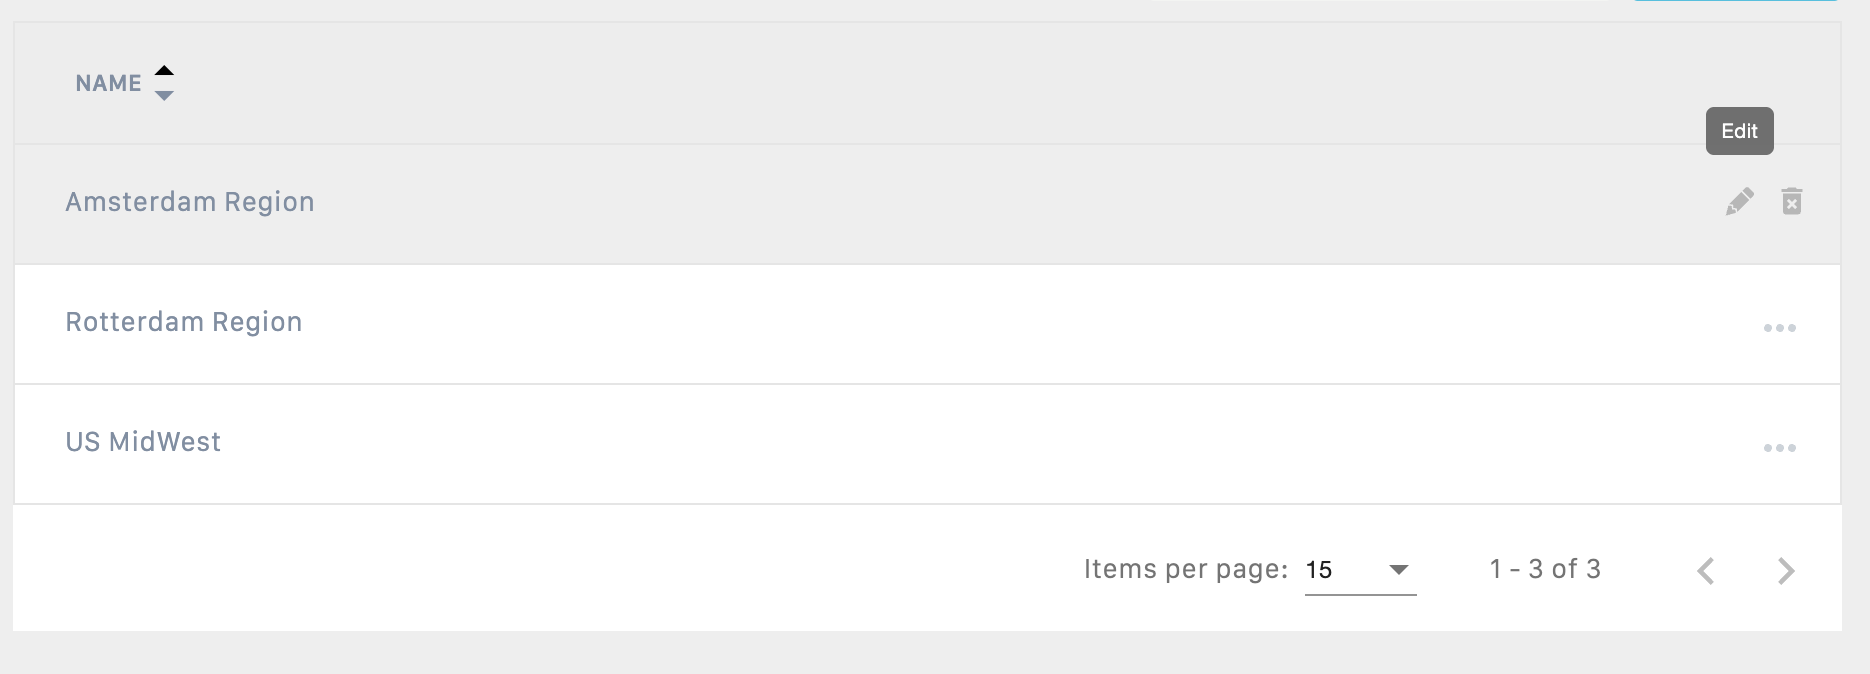Viewport: 1870px width, 674px height.
Task: Open the three-dot menu for Rotterdam Region
Action: tap(1779, 328)
